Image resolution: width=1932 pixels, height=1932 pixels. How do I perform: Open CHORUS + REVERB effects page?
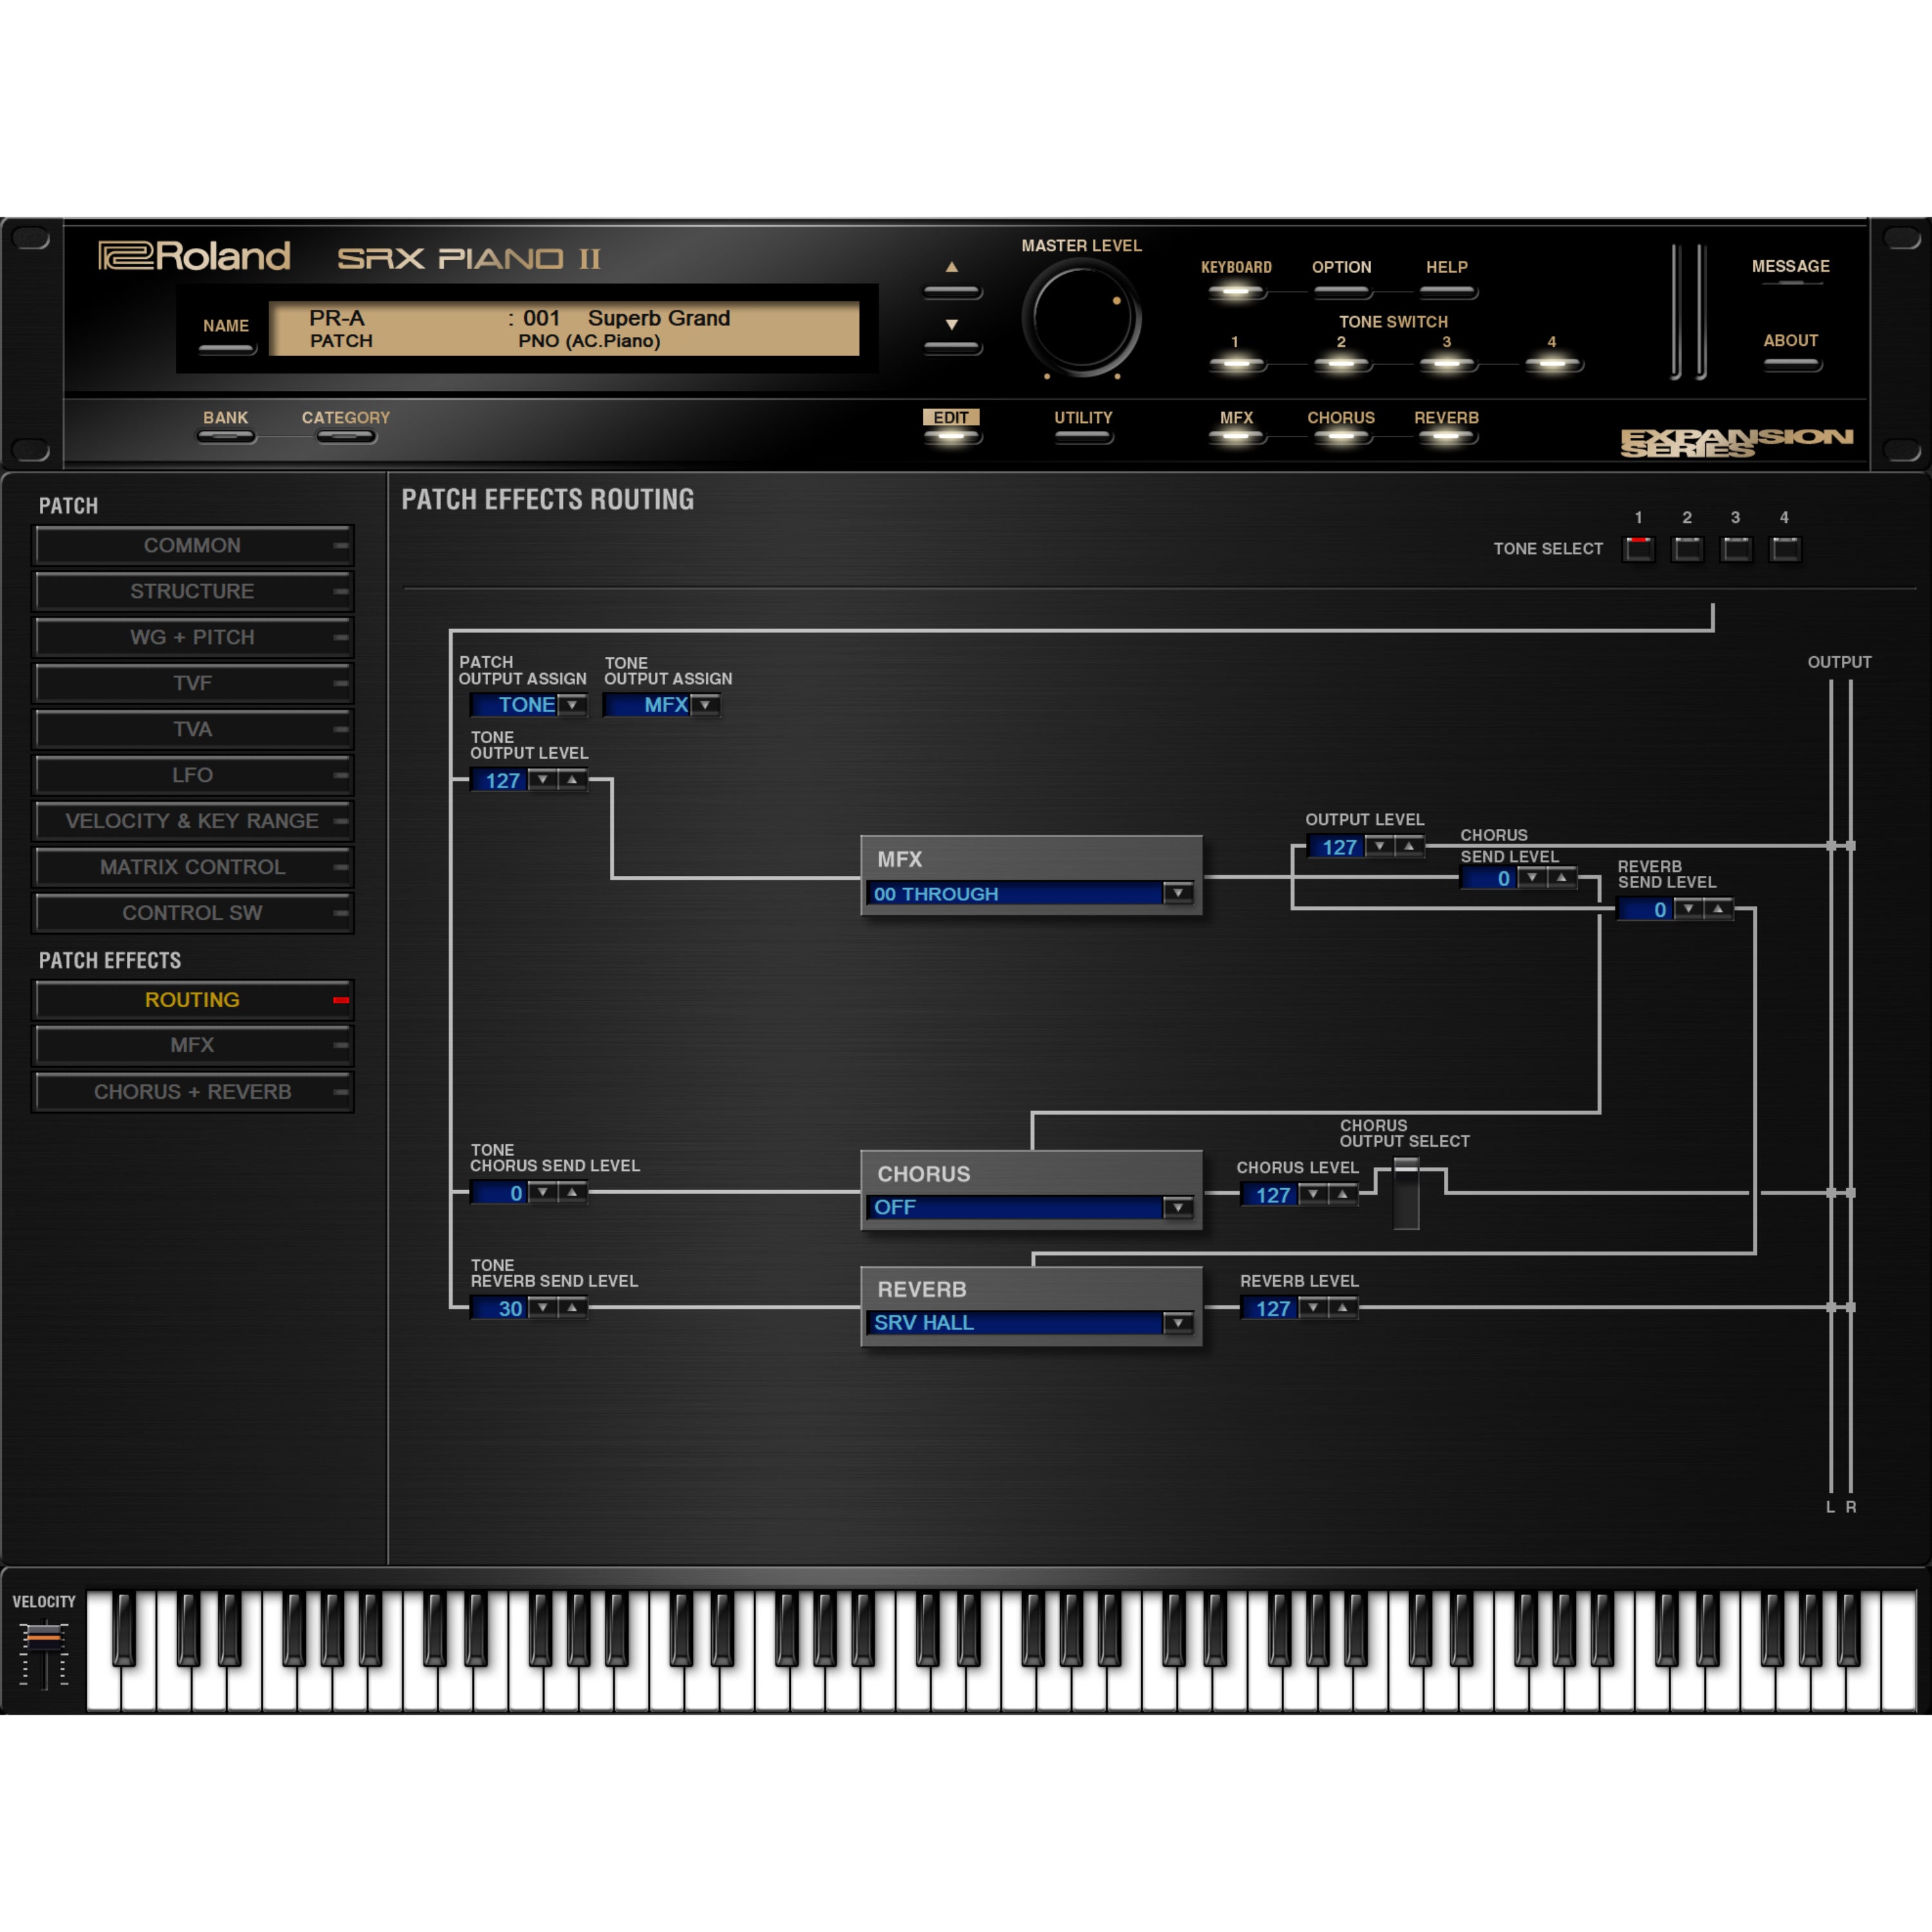[x=193, y=1092]
